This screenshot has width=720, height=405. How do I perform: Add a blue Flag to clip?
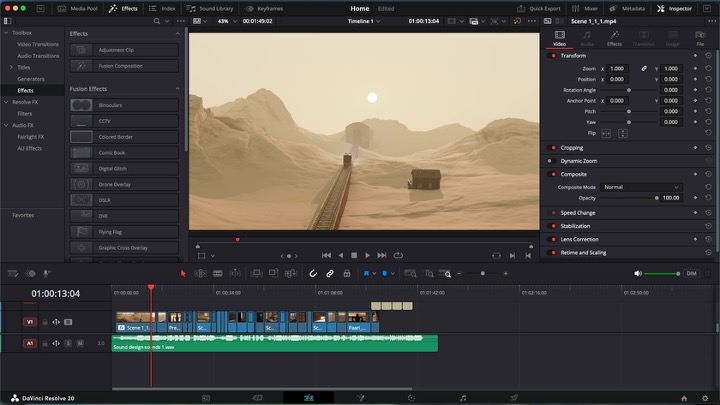[x=366, y=273]
